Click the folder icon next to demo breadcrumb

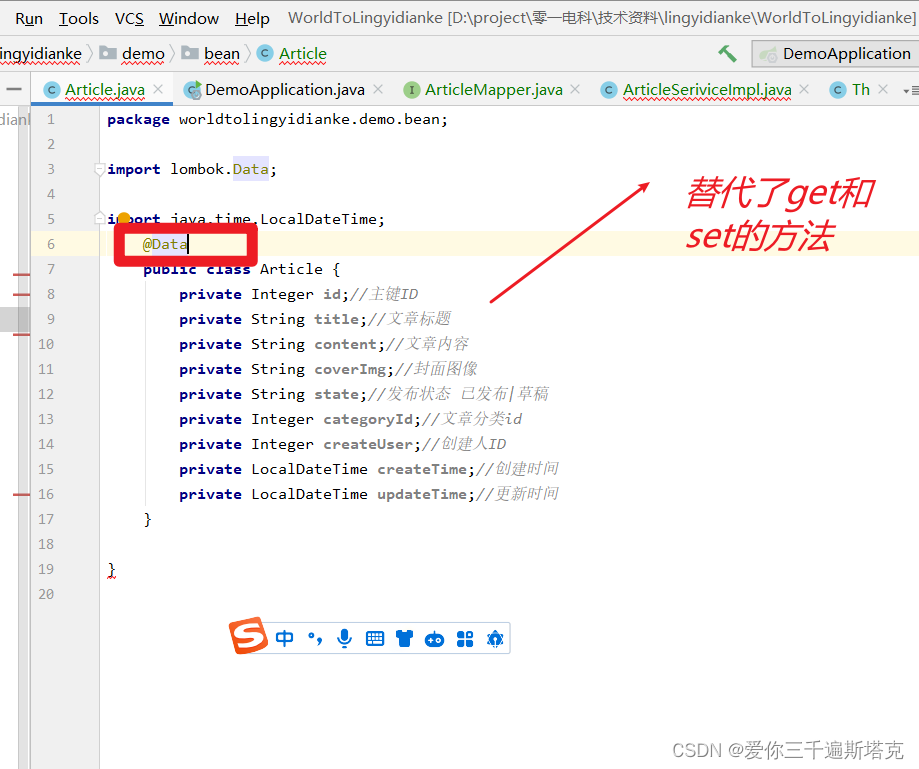(x=108, y=53)
